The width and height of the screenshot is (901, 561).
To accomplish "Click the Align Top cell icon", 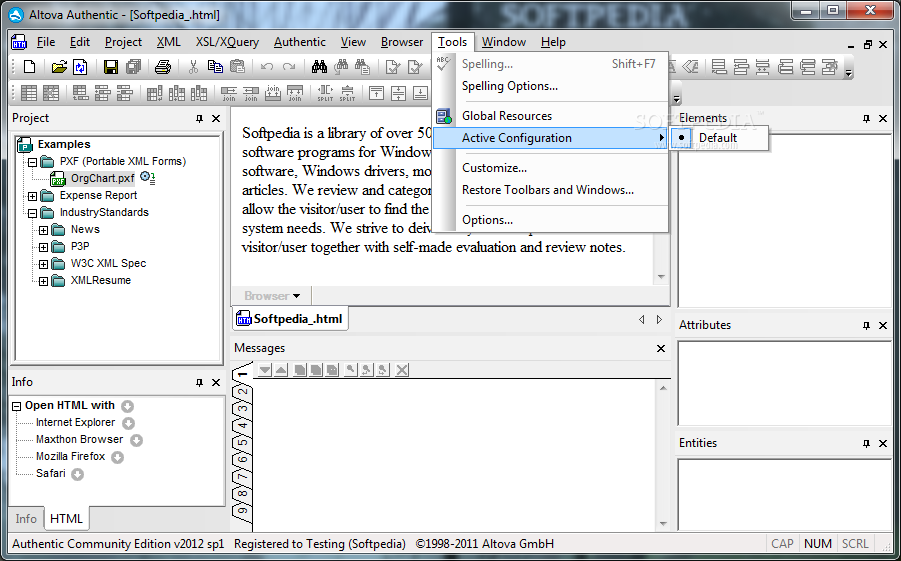I will click(376, 93).
